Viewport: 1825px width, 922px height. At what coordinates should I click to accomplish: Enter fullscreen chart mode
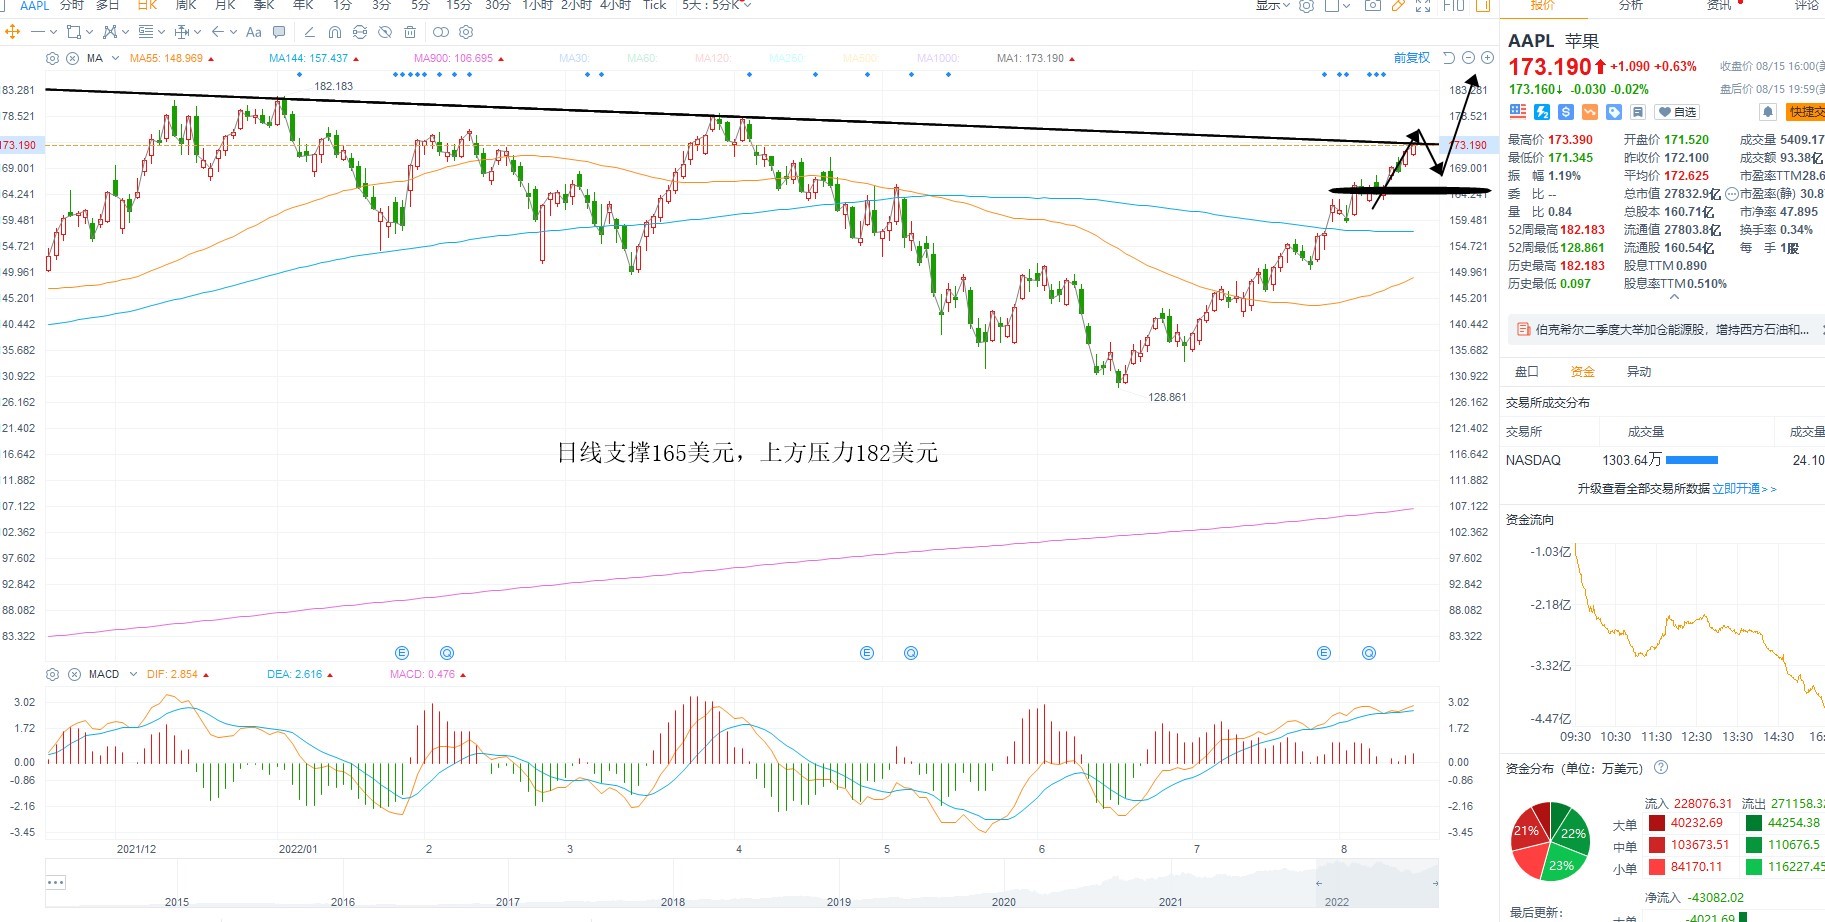1423,5
